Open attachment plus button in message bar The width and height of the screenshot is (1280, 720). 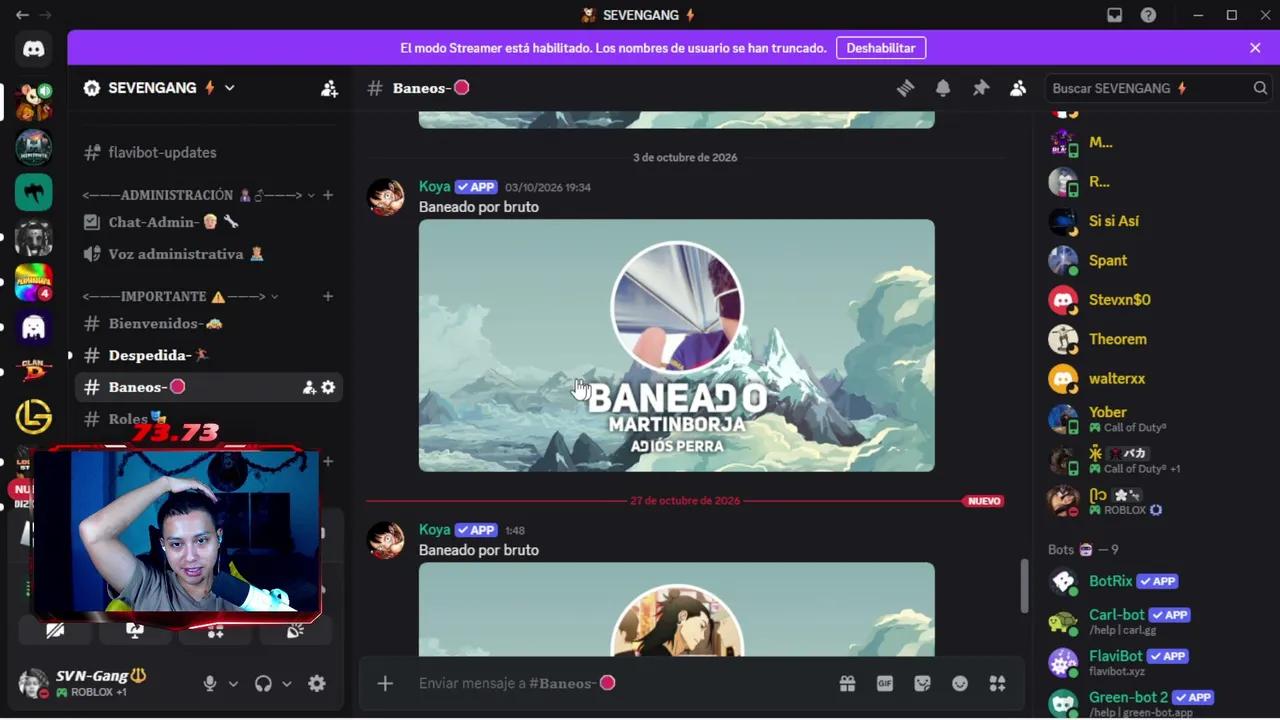(x=385, y=684)
